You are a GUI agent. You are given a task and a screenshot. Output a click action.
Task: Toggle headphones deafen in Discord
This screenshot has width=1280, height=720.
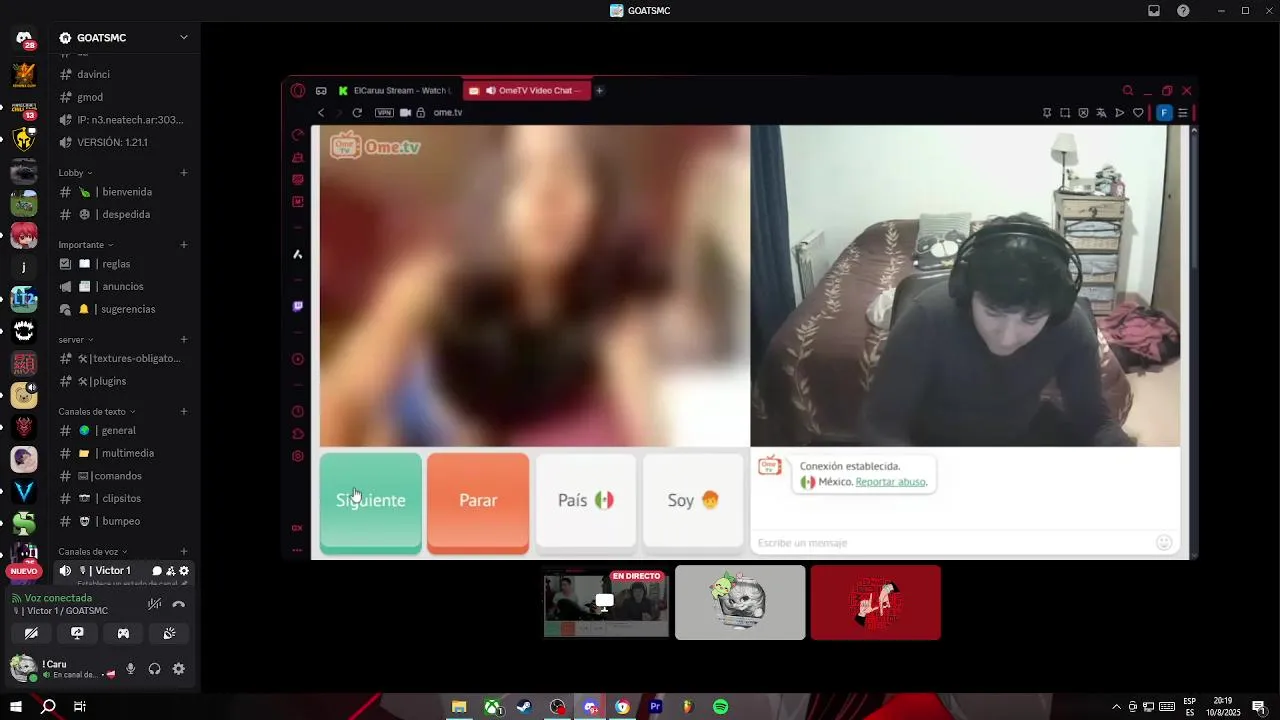(x=154, y=669)
